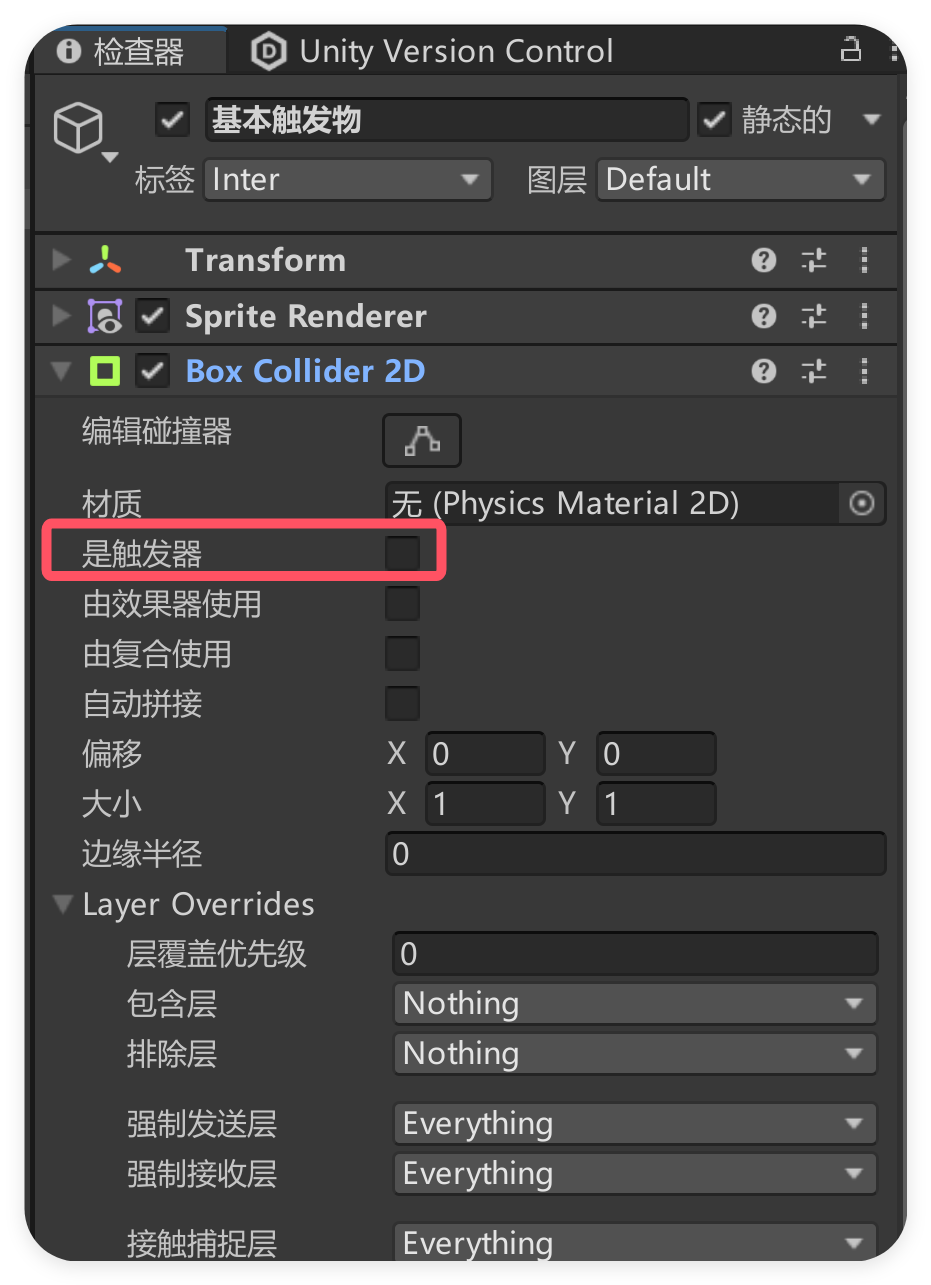Switch to Unity Version Control tab
The height and width of the screenshot is (1285, 931).
[x=436, y=51]
